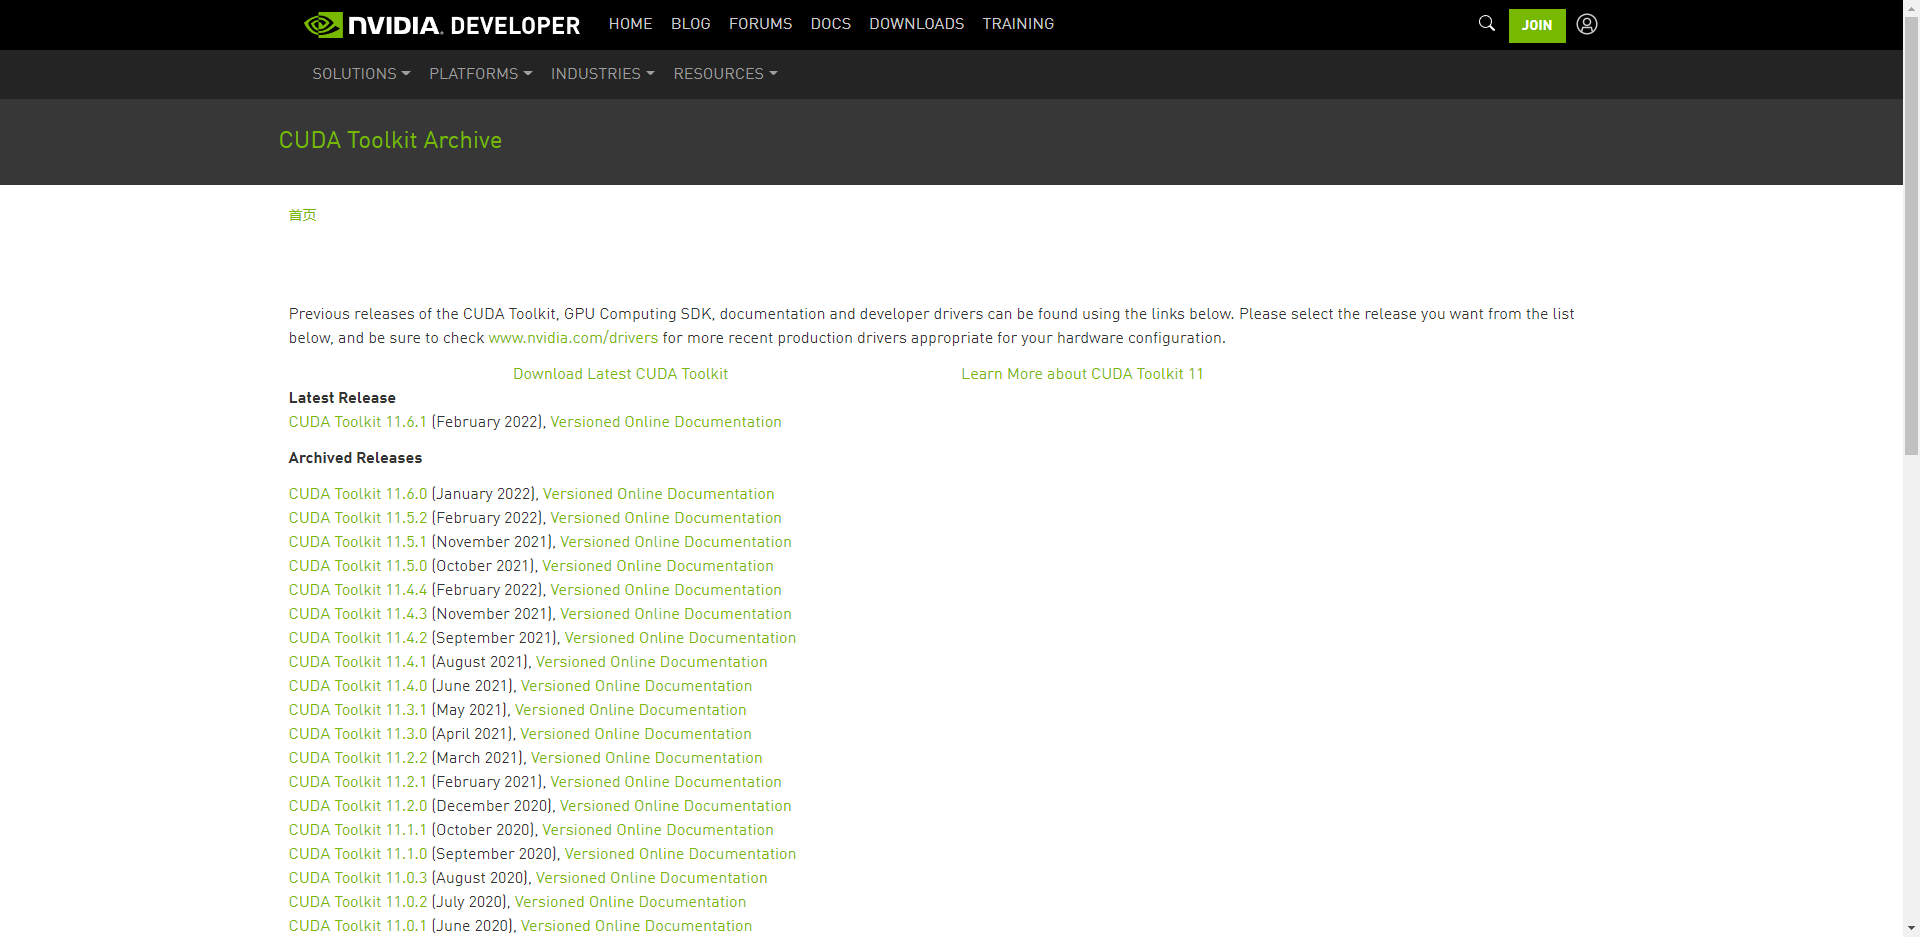The width and height of the screenshot is (1920, 937).
Task: Click the scrollbar up arrow
Action: pyautogui.click(x=1911, y=8)
